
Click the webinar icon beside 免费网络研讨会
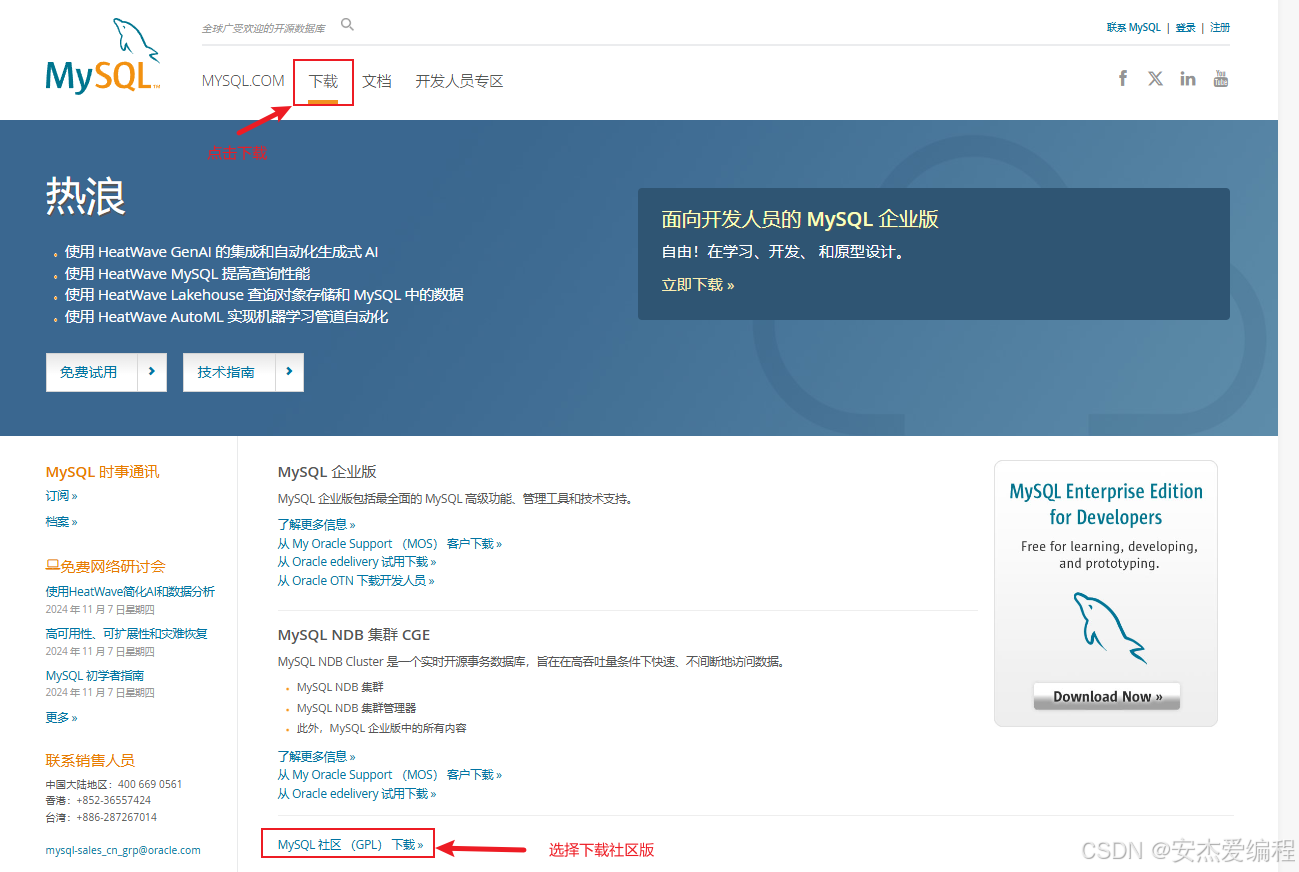(x=50, y=564)
